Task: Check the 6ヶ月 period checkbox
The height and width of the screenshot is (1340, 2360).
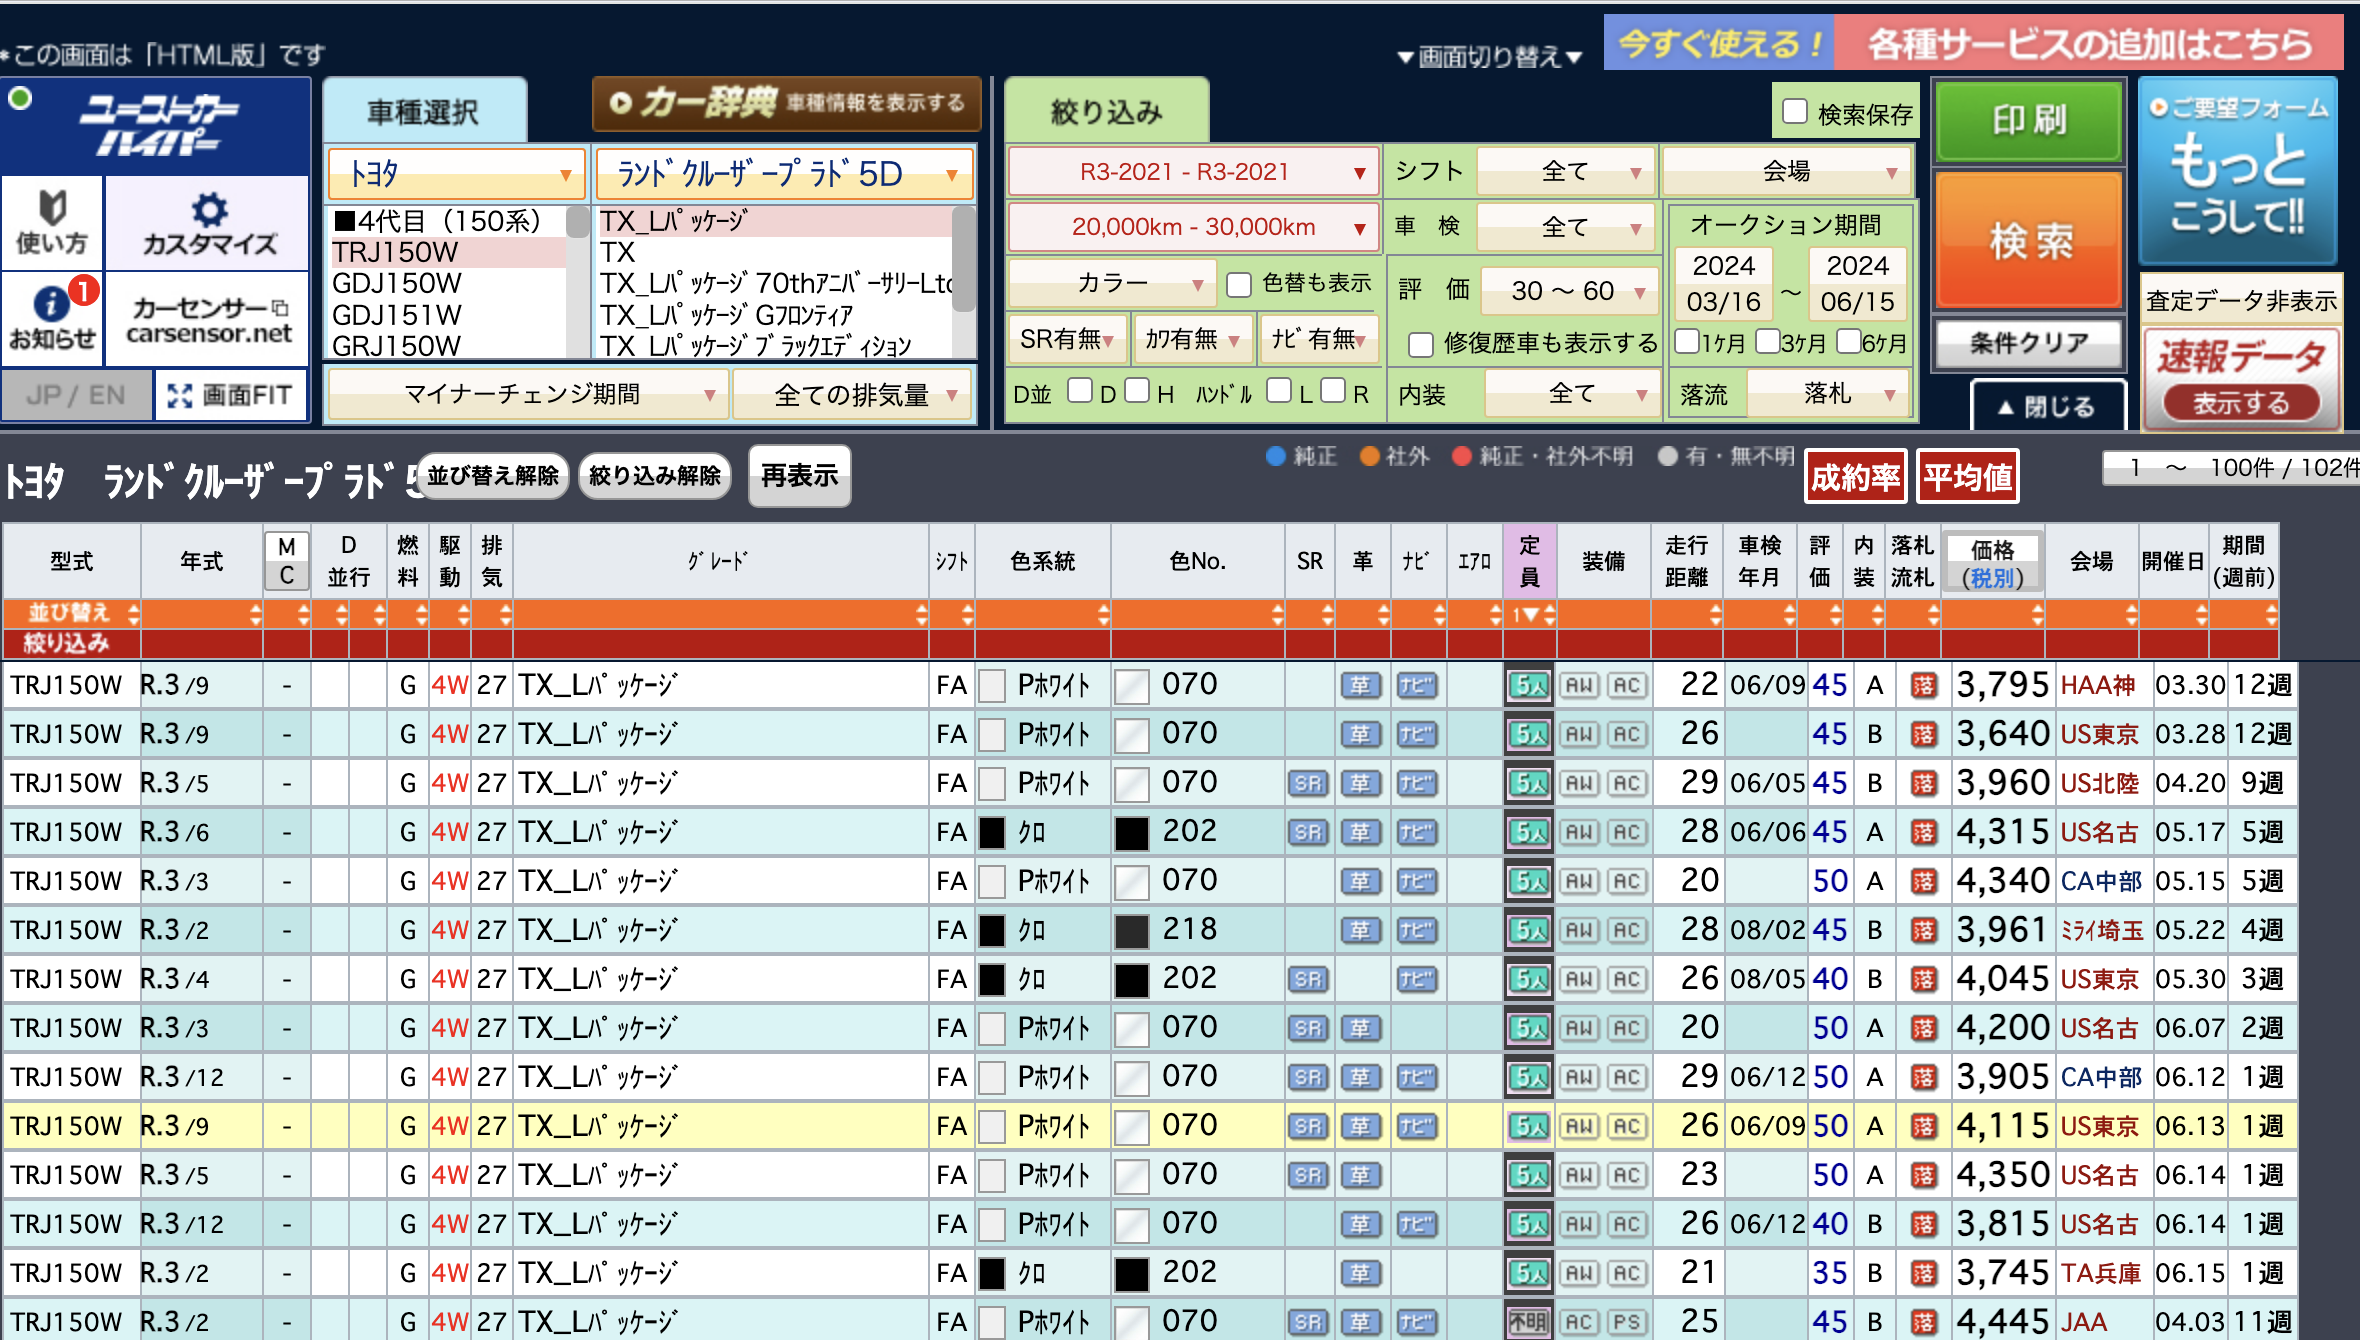Action: (1849, 341)
